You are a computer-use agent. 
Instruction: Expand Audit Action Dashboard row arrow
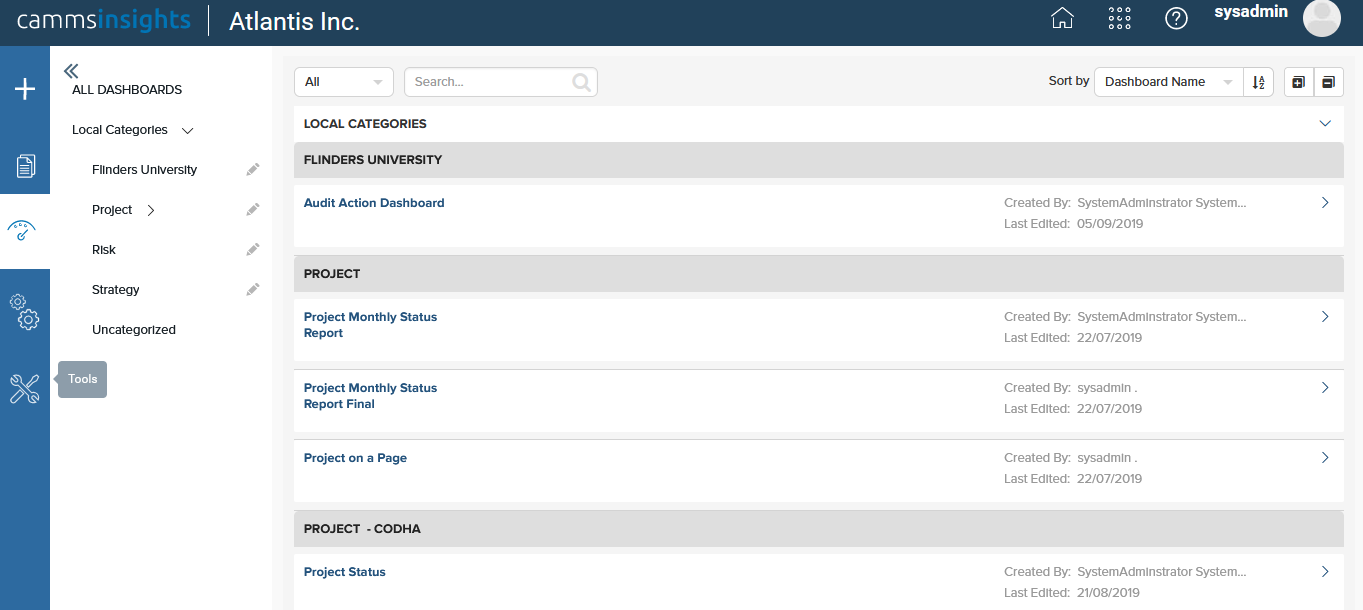pyautogui.click(x=1325, y=203)
